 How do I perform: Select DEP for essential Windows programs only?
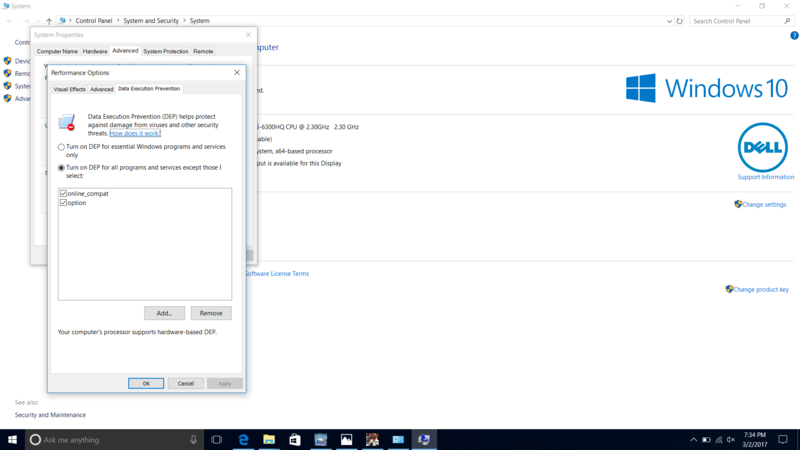point(61,147)
